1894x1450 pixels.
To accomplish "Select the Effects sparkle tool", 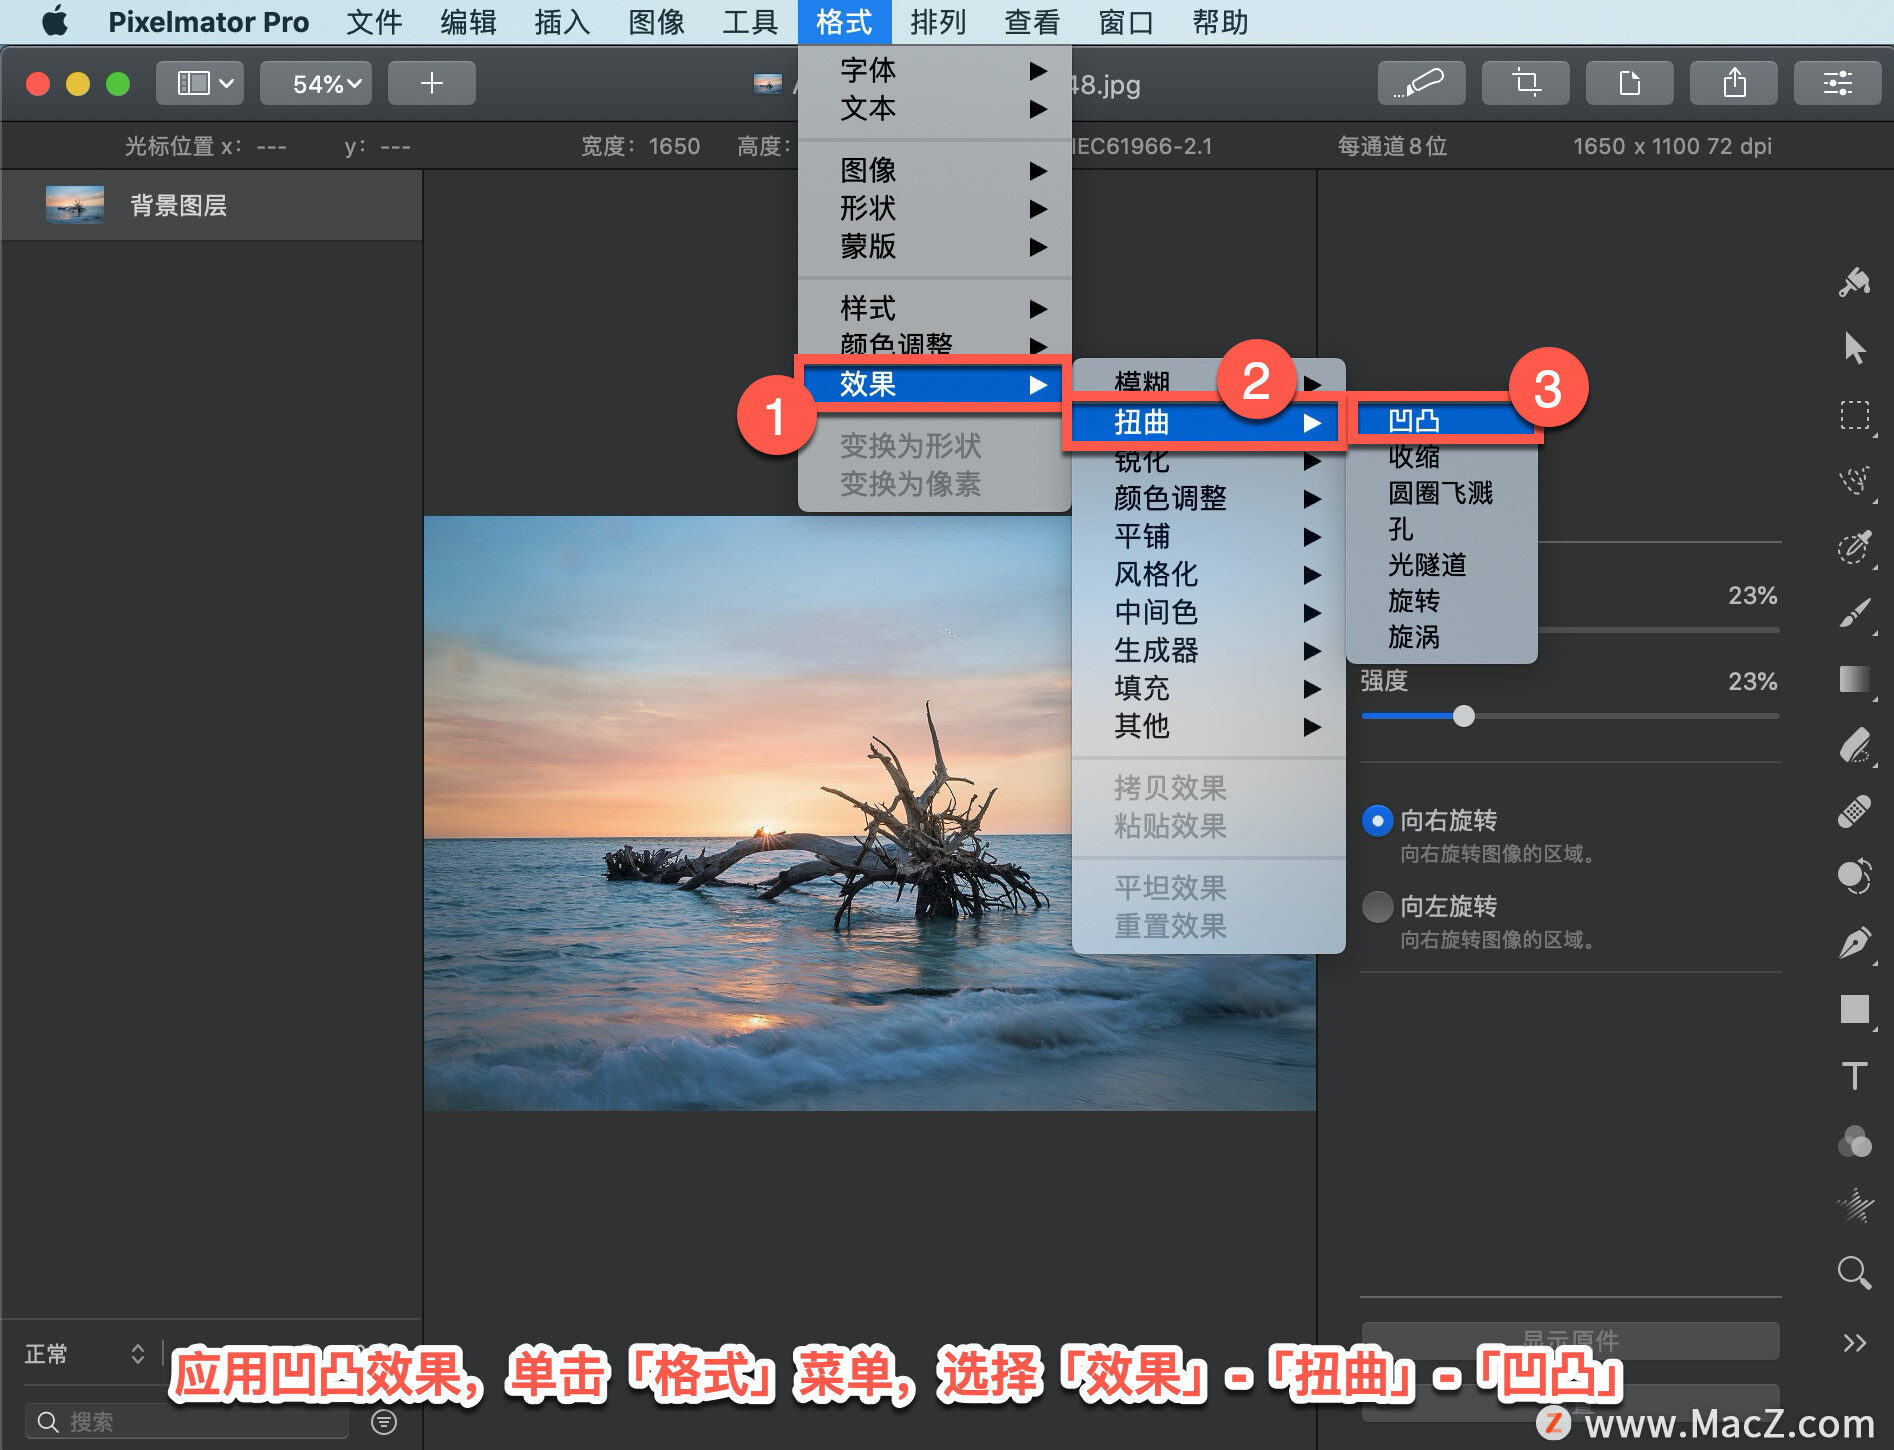I will click(1855, 1207).
